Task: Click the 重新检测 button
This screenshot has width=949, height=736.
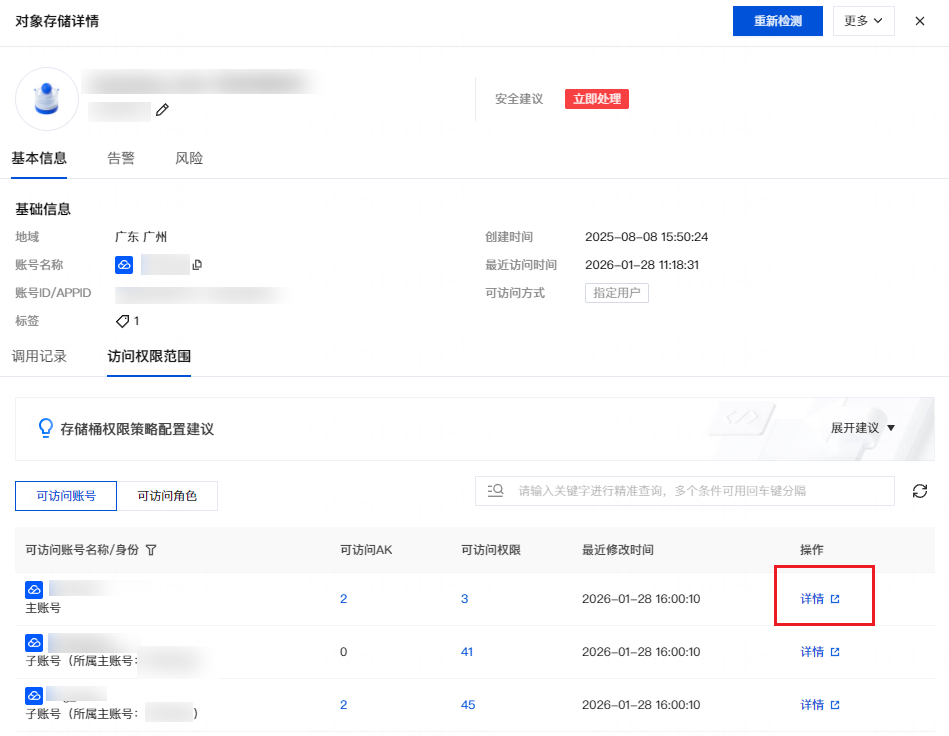Action: click(x=777, y=21)
